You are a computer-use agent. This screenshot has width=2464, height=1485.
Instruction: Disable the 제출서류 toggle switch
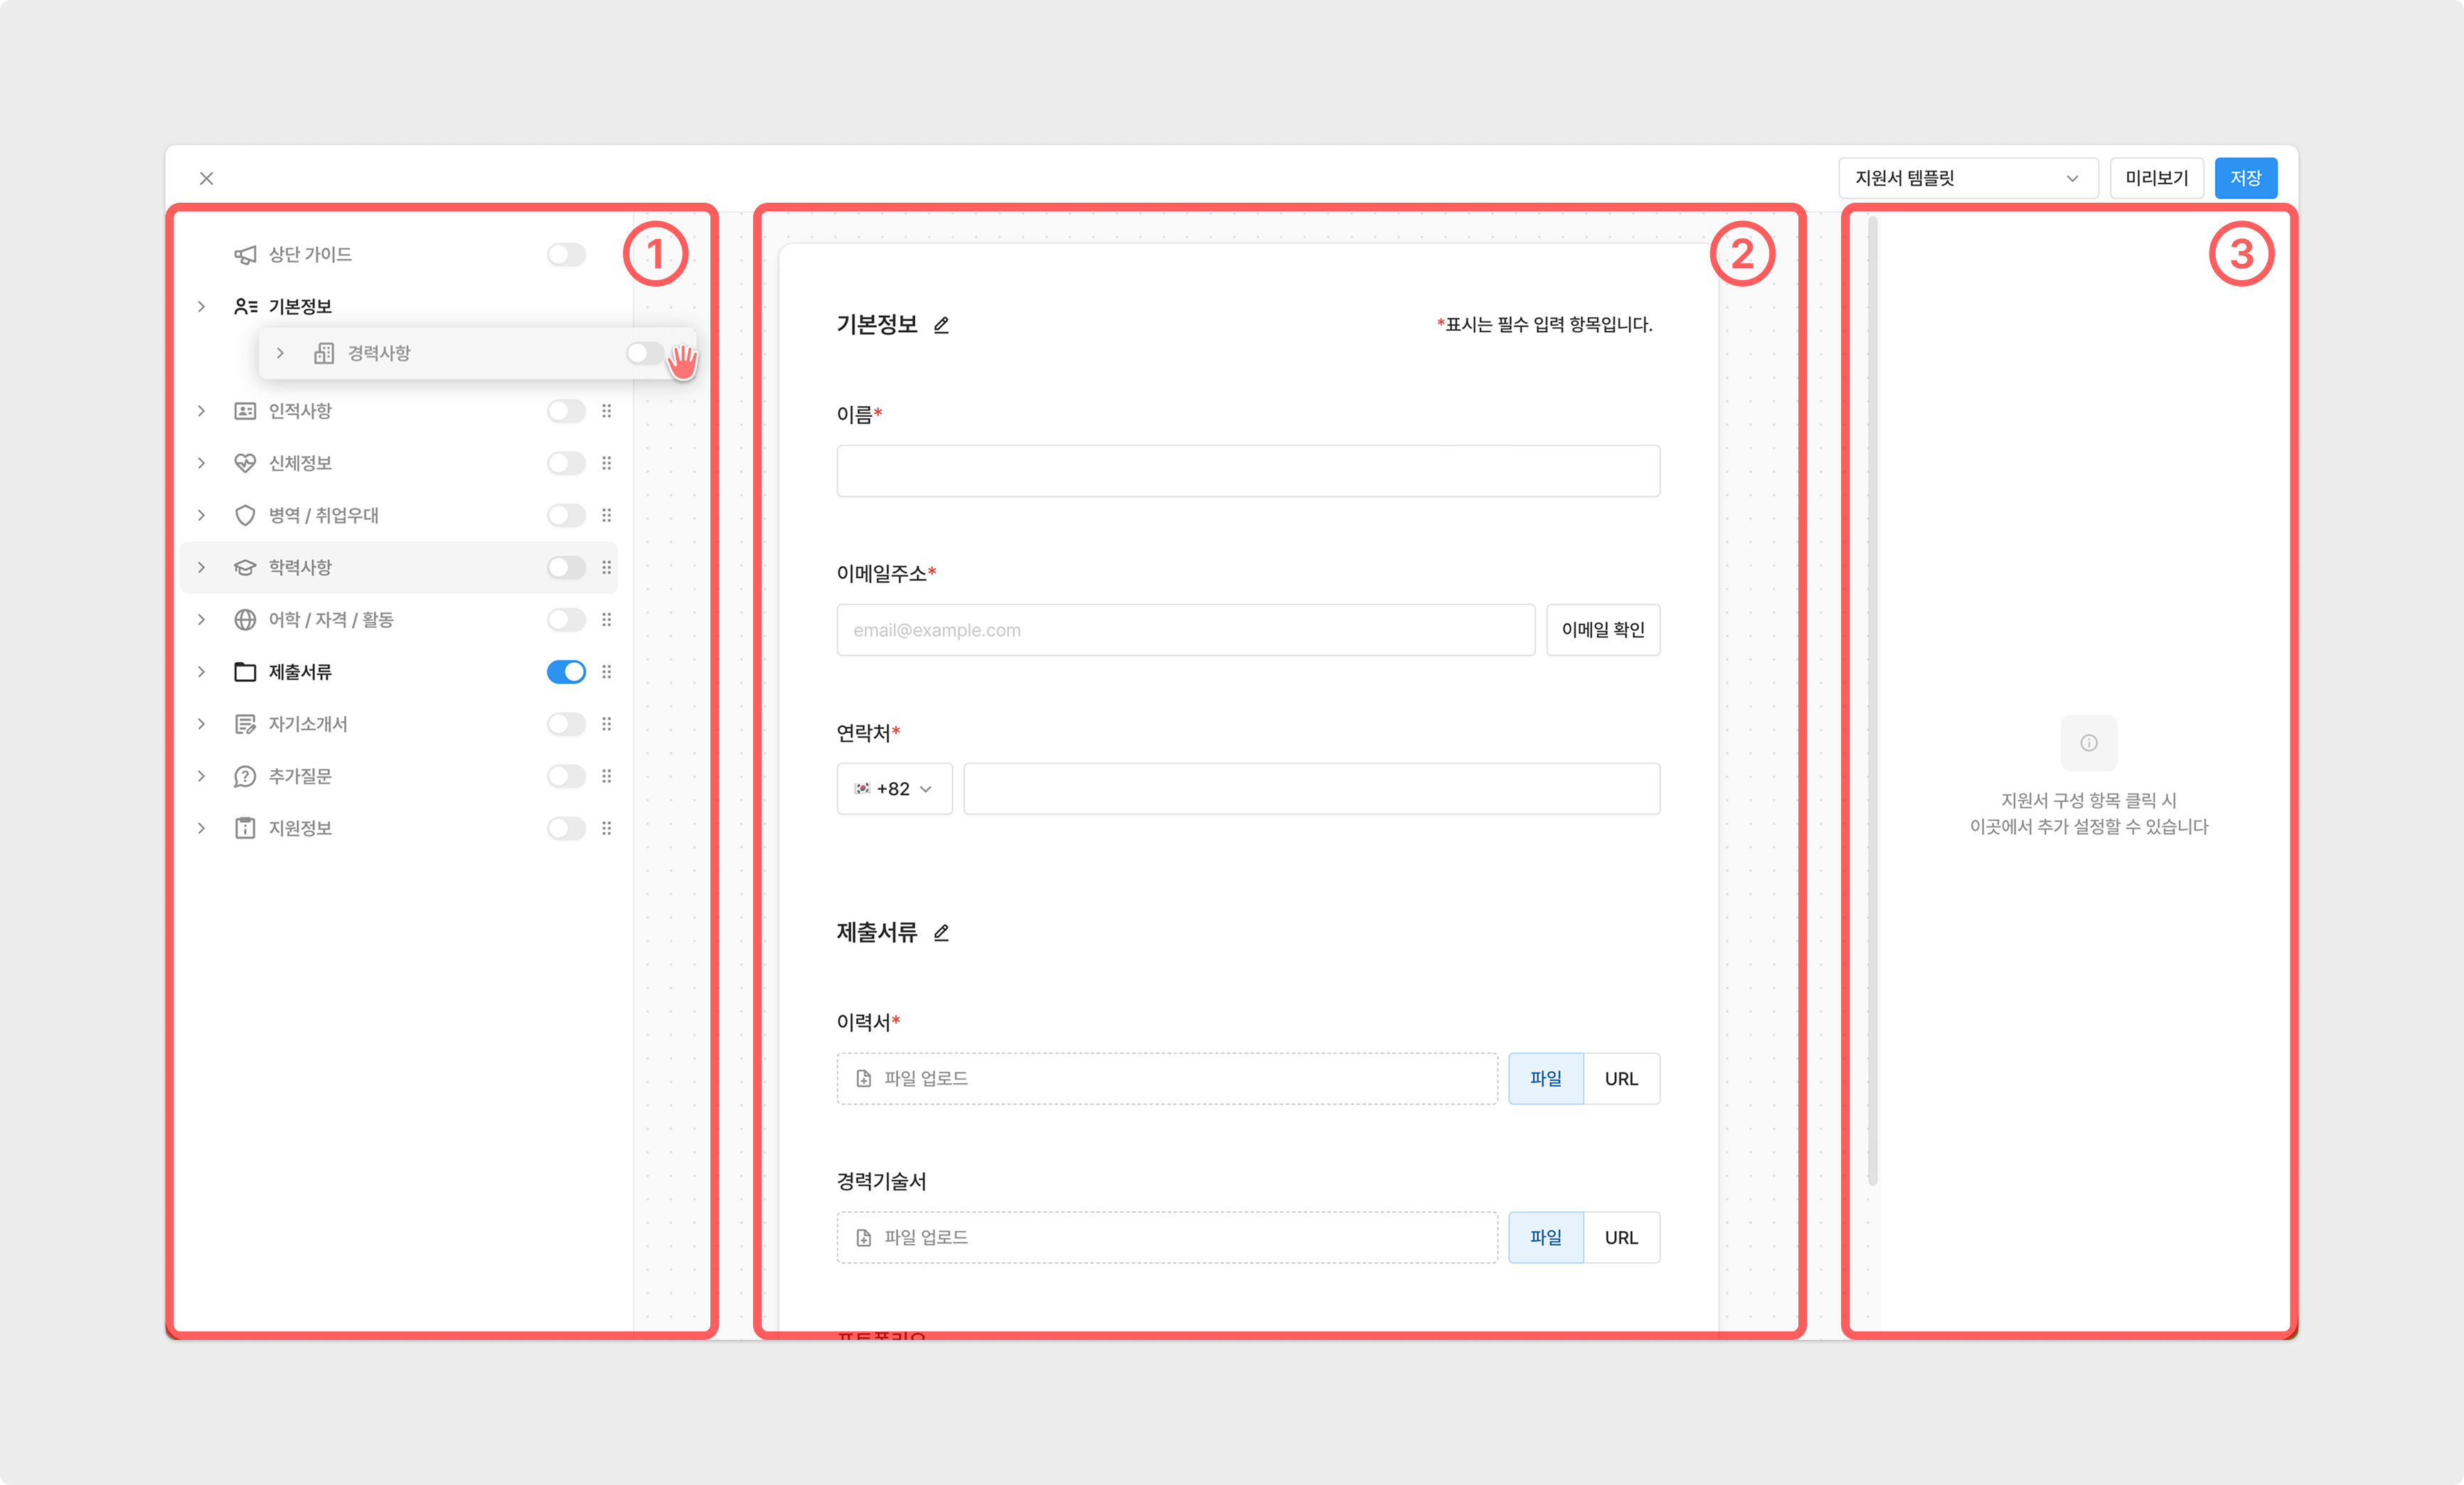[x=566, y=672]
